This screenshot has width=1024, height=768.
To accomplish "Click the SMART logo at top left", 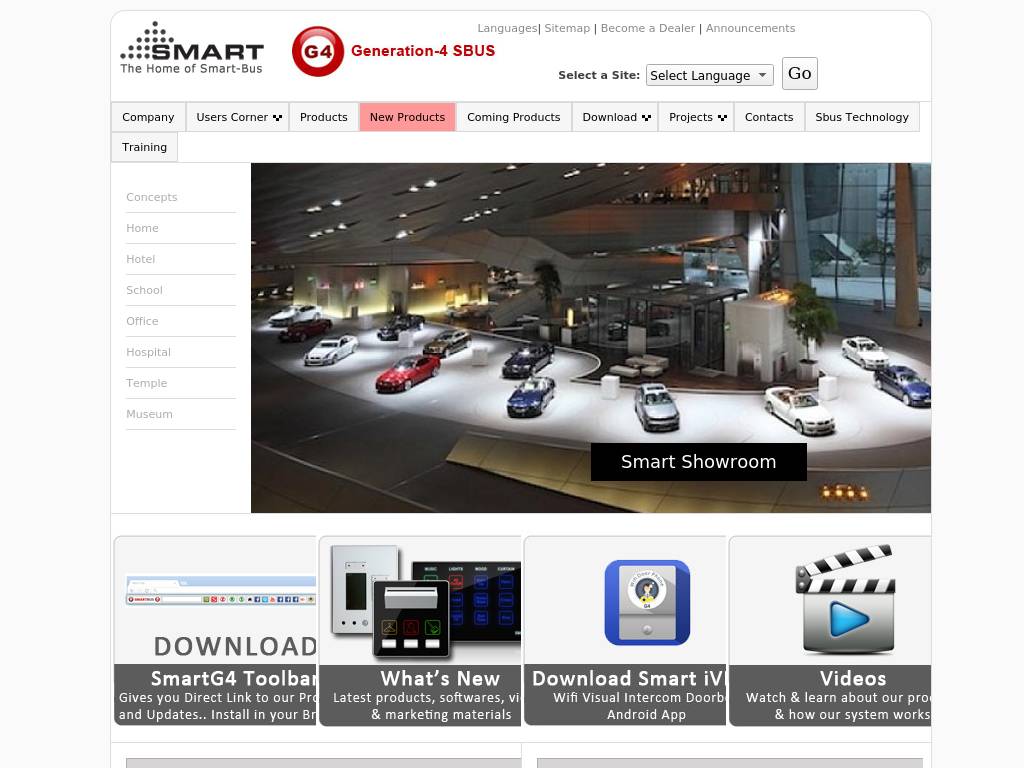I will [191, 48].
